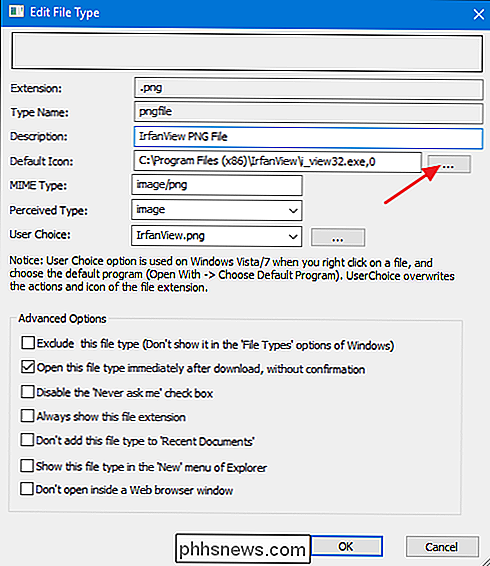490x566 pixels.
Task: Check the Exclude this file type option
Action: click(28, 343)
